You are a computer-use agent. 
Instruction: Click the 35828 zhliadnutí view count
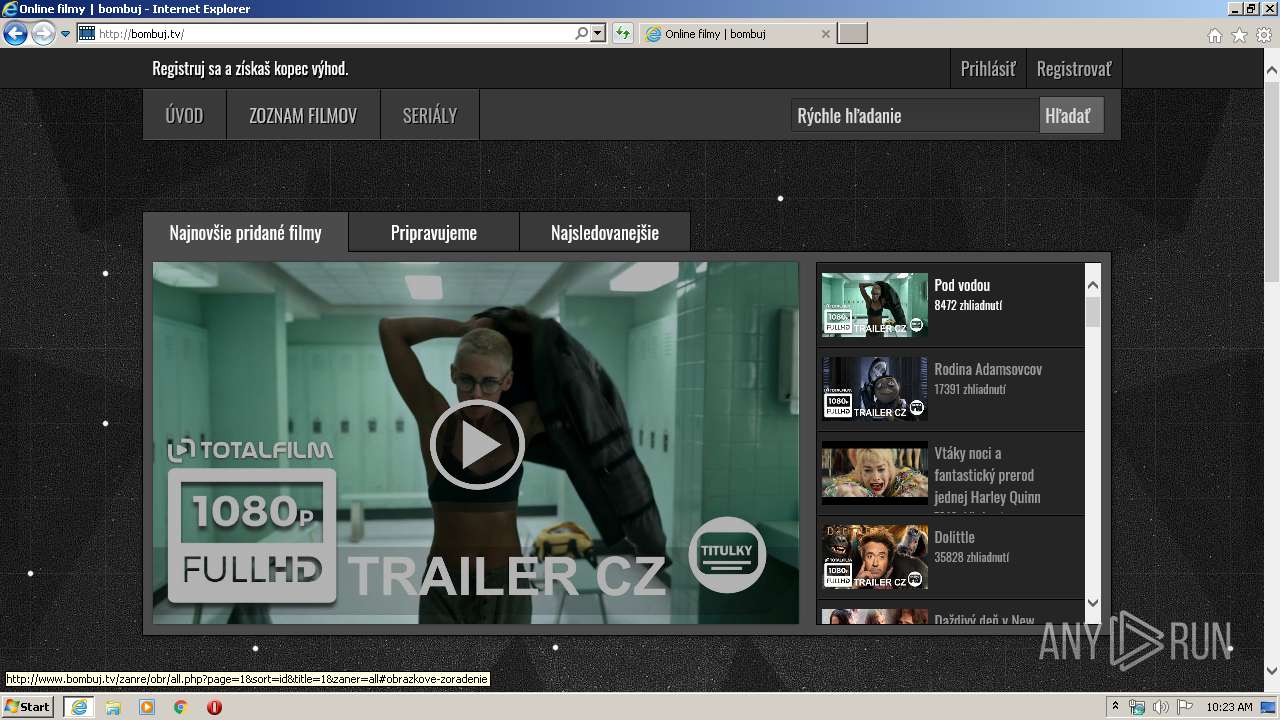coord(971,557)
